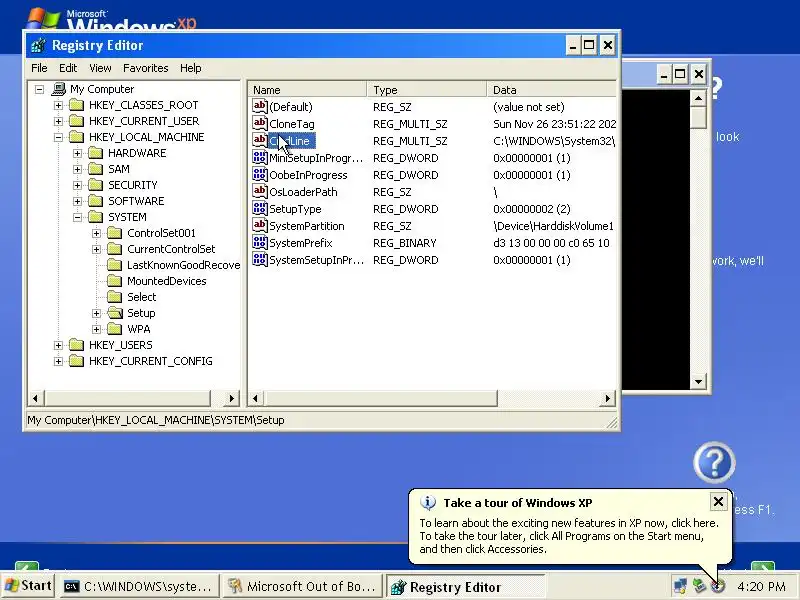Click the values pane horizontal scrollbar thumb
800x600 pixels.
(380, 398)
